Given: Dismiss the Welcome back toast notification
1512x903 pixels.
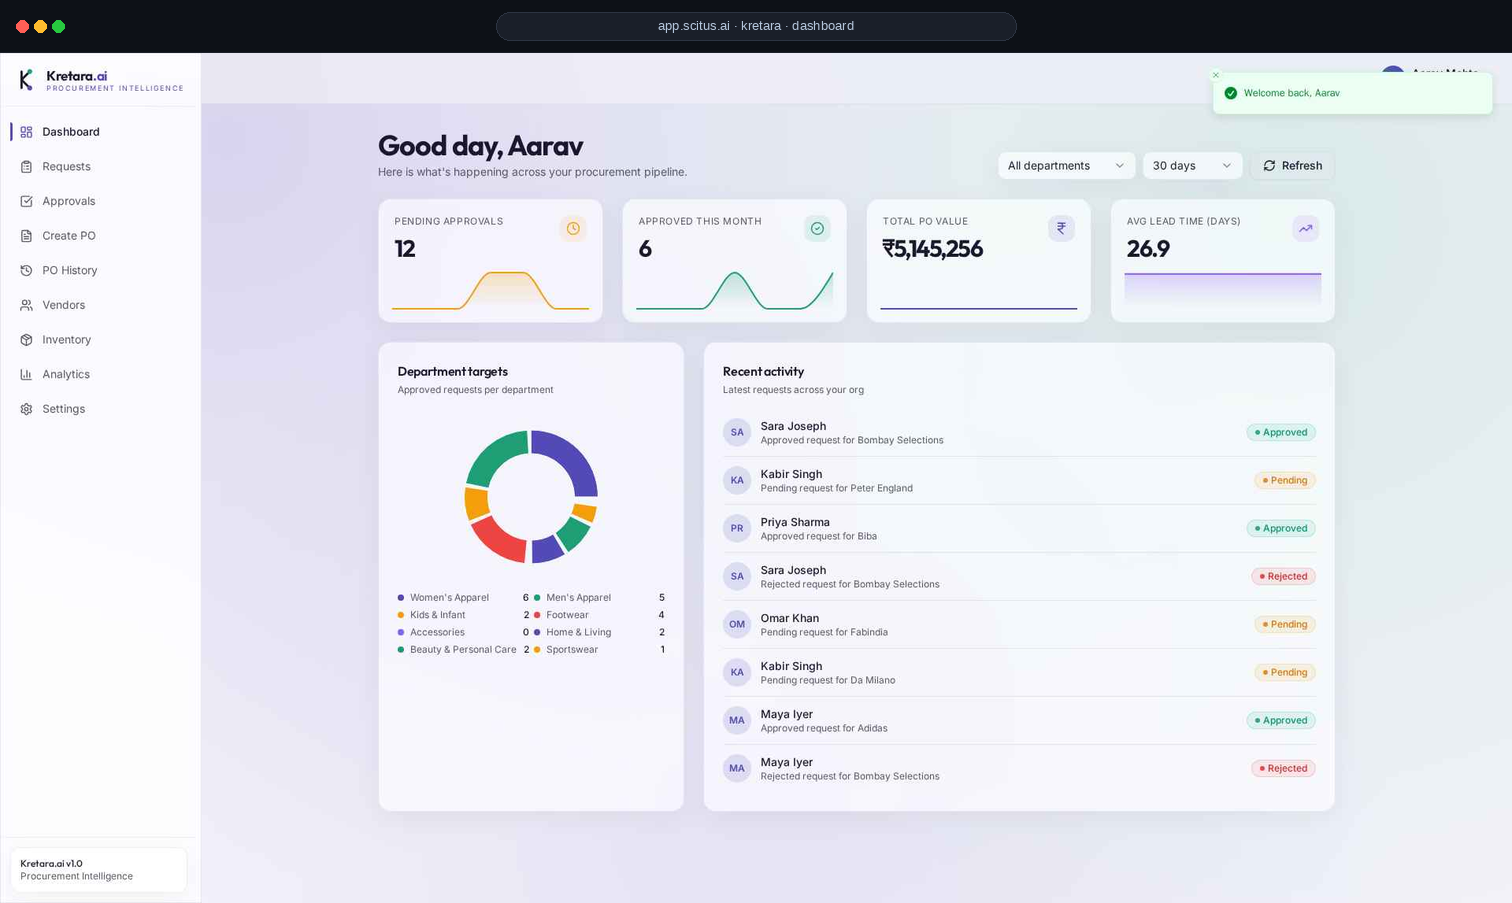Looking at the screenshot, I should coord(1216,75).
